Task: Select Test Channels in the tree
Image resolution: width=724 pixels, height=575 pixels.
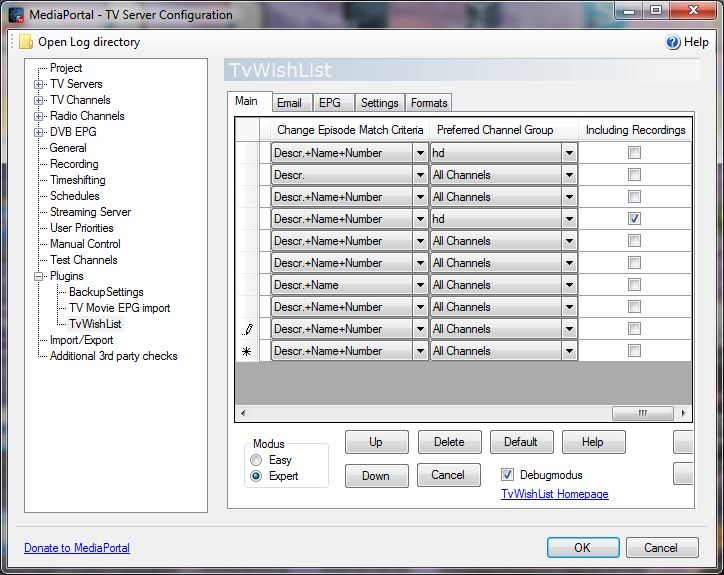Action: [x=84, y=260]
